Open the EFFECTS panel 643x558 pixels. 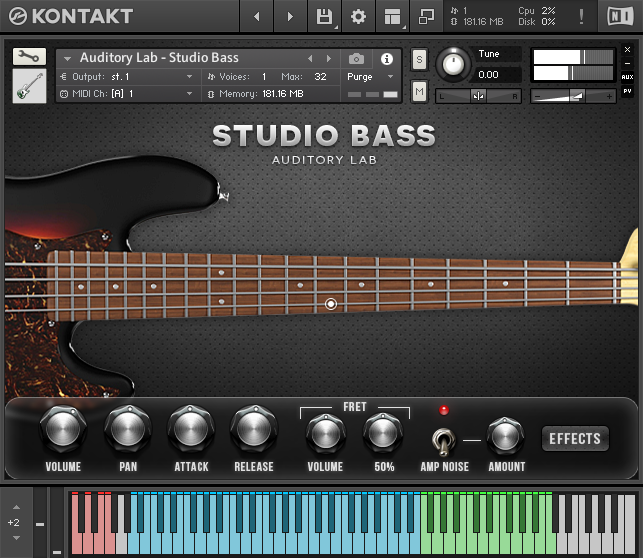575,439
